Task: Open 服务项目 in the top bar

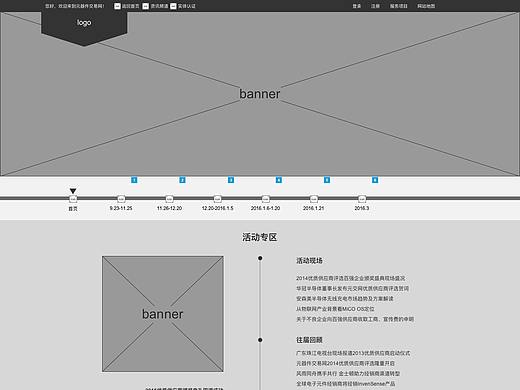Action: tap(399, 6)
